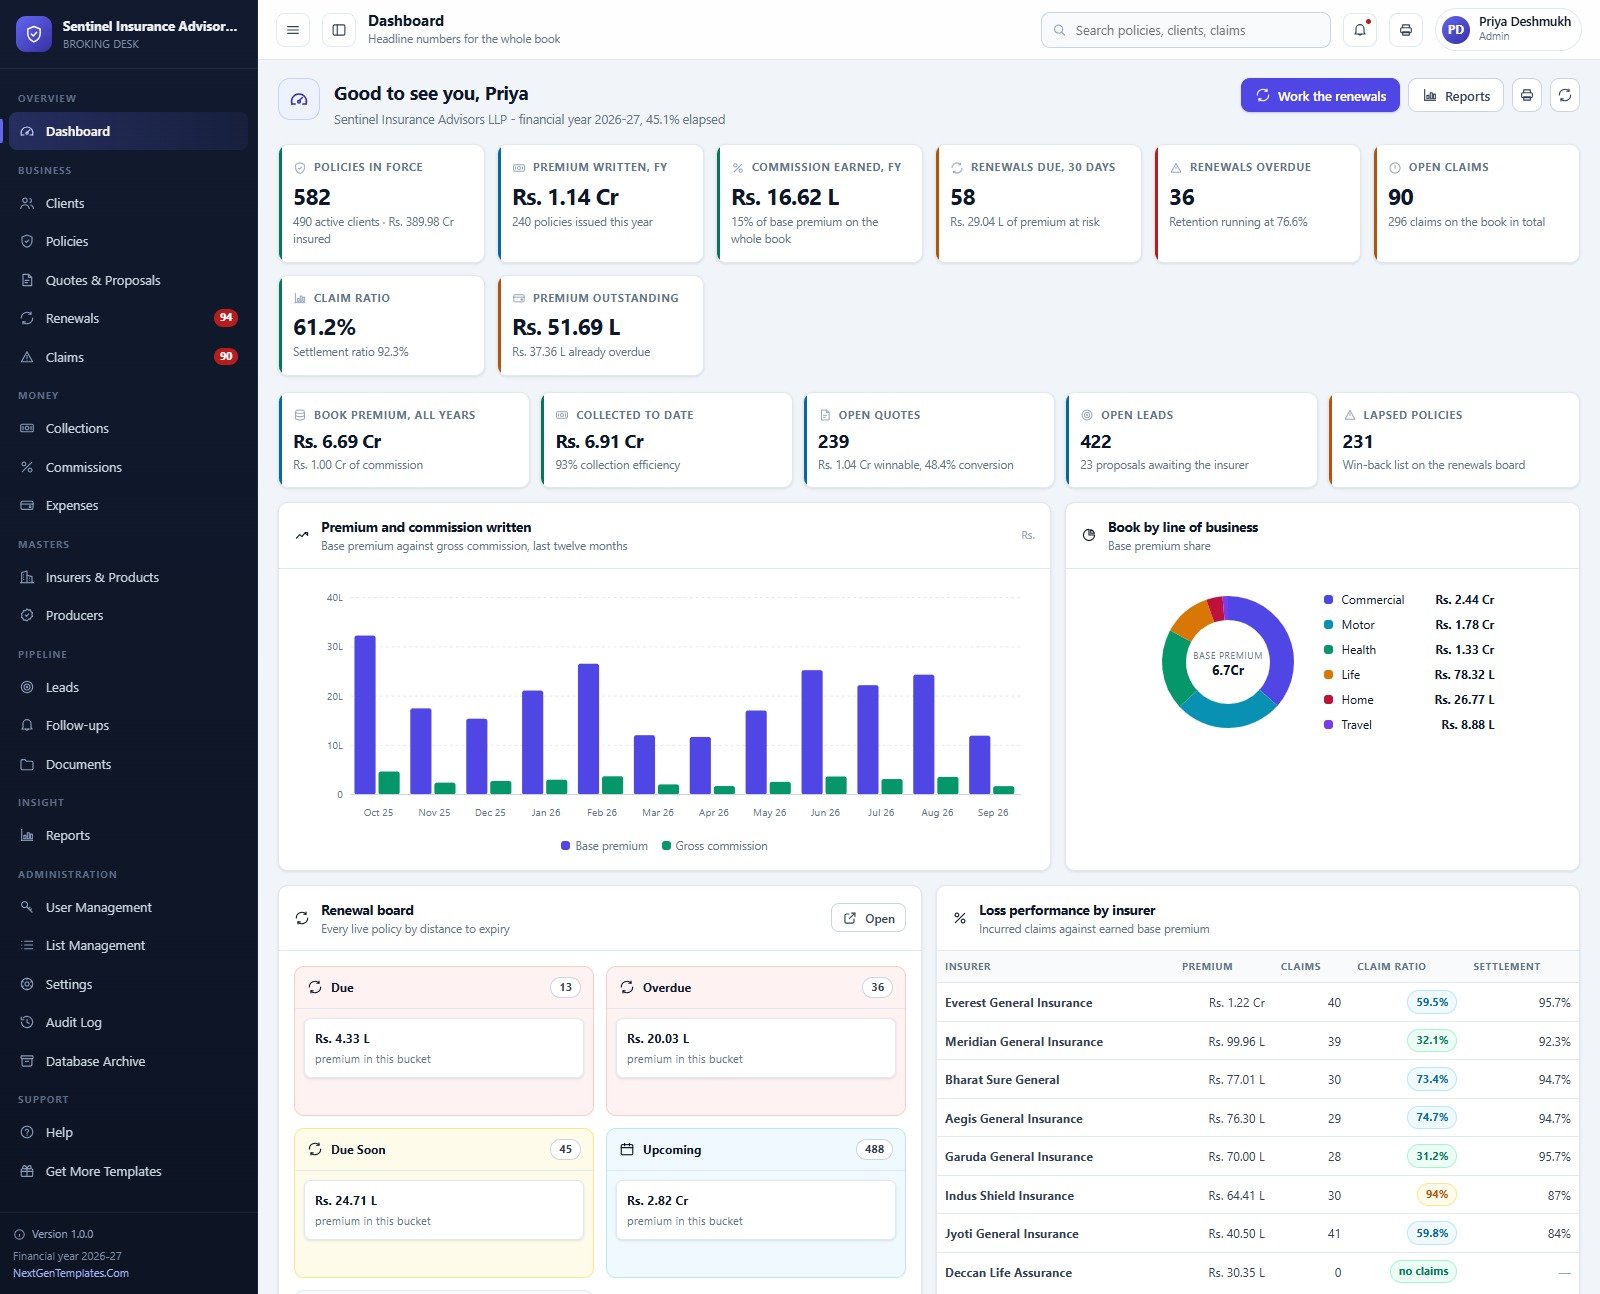Click the red 90 badge on Claims
1600x1294 pixels.
[x=226, y=356]
